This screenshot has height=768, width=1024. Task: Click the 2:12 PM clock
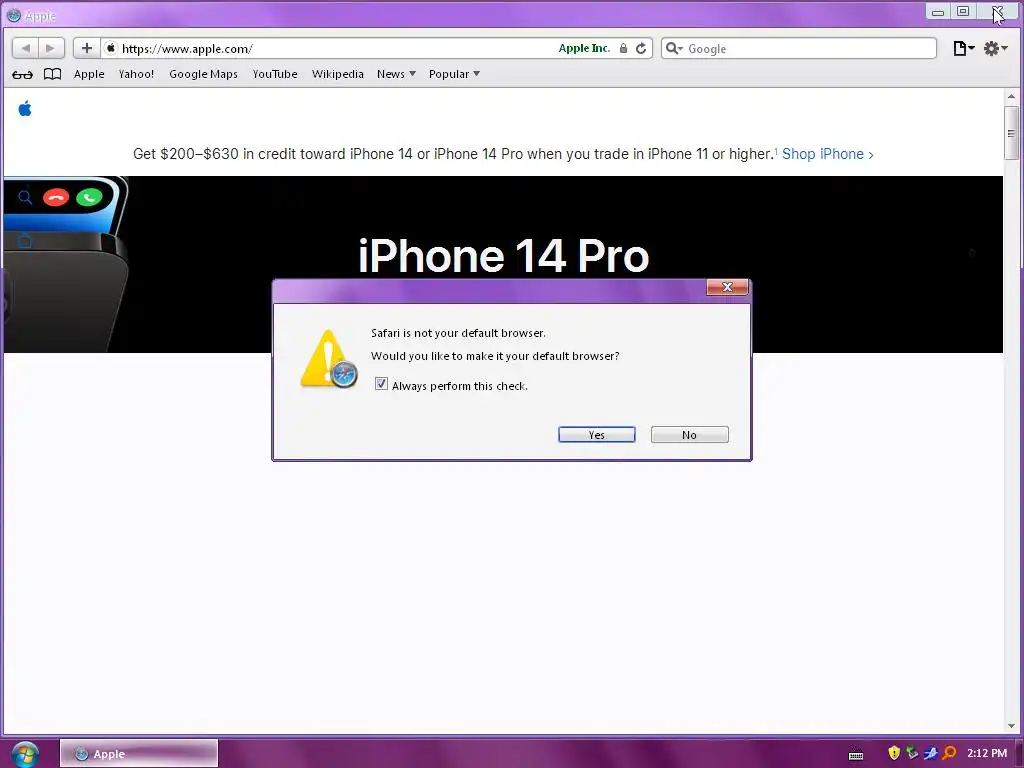(x=987, y=753)
